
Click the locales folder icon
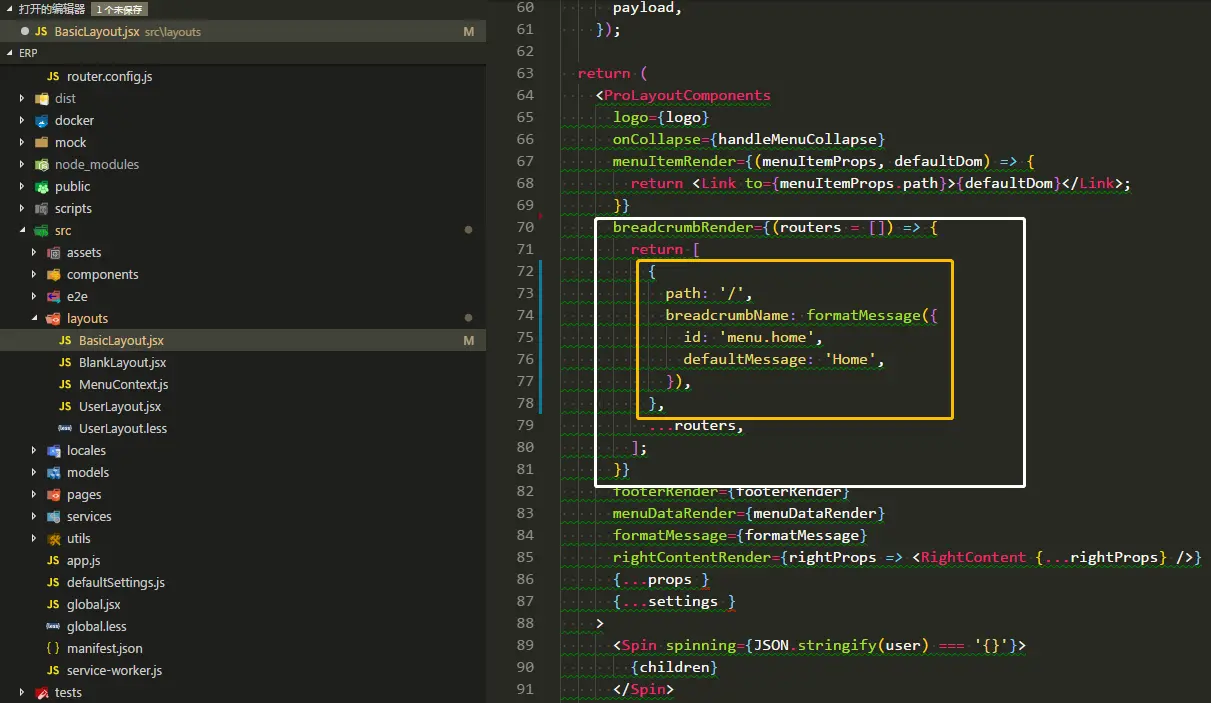coord(53,450)
